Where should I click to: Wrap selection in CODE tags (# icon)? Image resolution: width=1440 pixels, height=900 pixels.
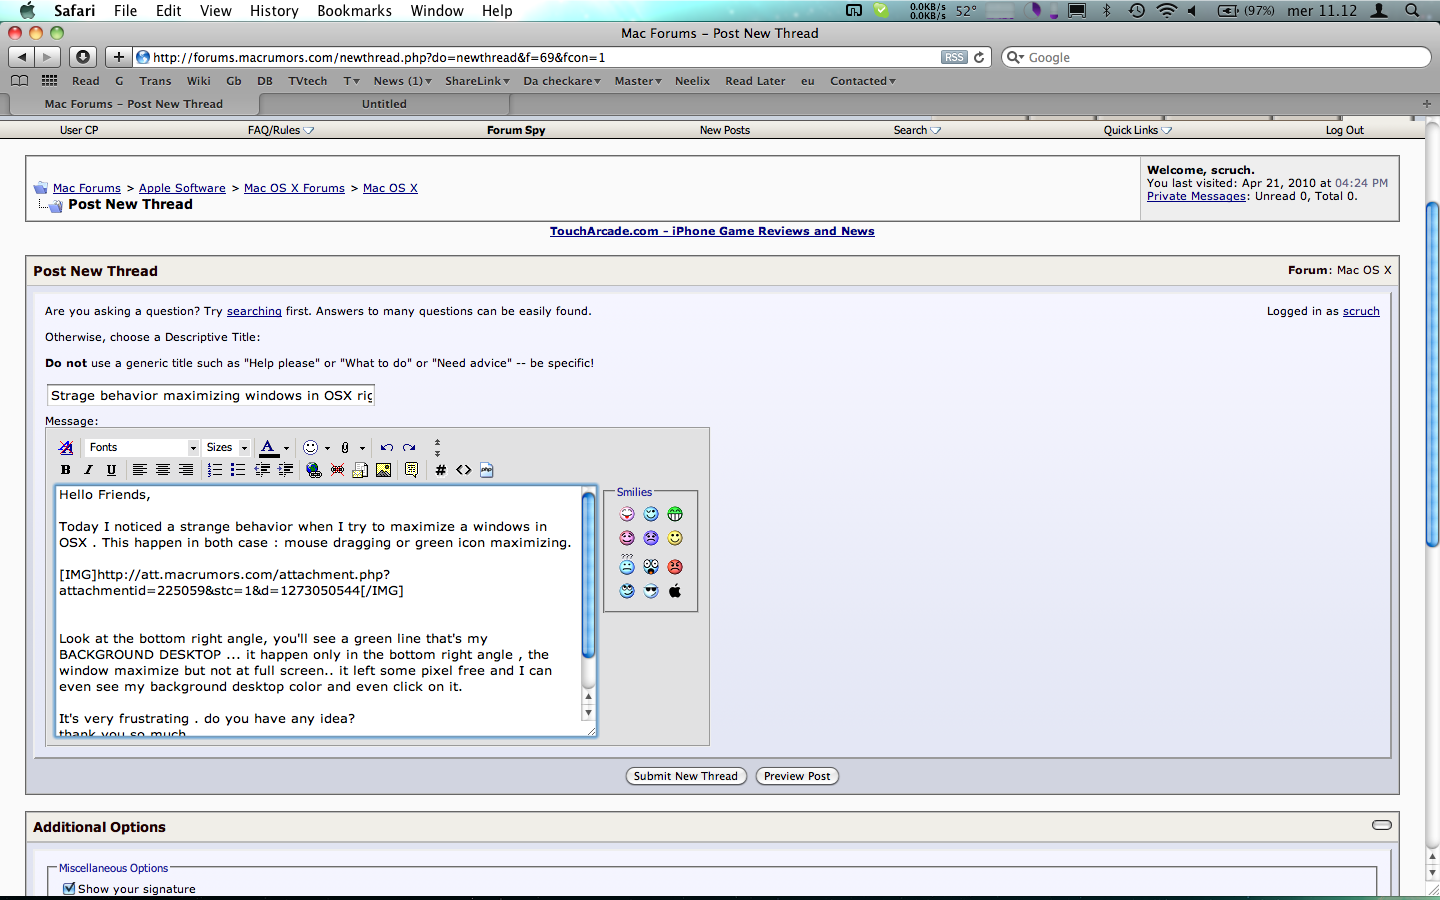(440, 470)
